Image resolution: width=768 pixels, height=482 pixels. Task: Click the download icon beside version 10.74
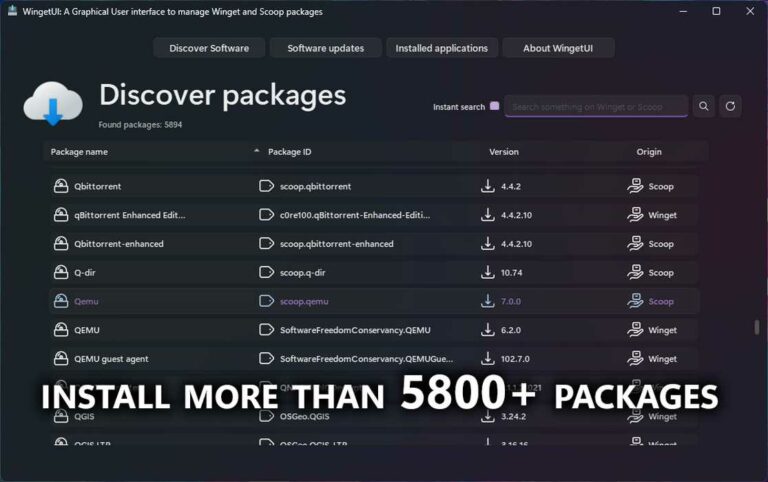point(487,272)
